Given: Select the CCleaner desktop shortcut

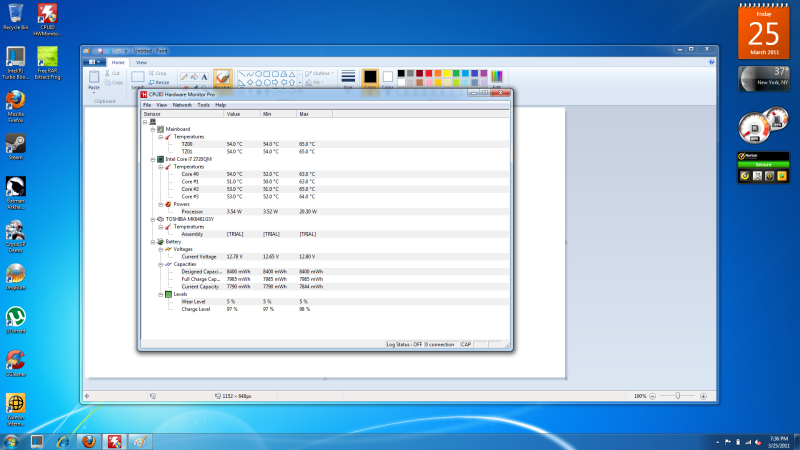Looking at the screenshot, I should pos(15,363).
